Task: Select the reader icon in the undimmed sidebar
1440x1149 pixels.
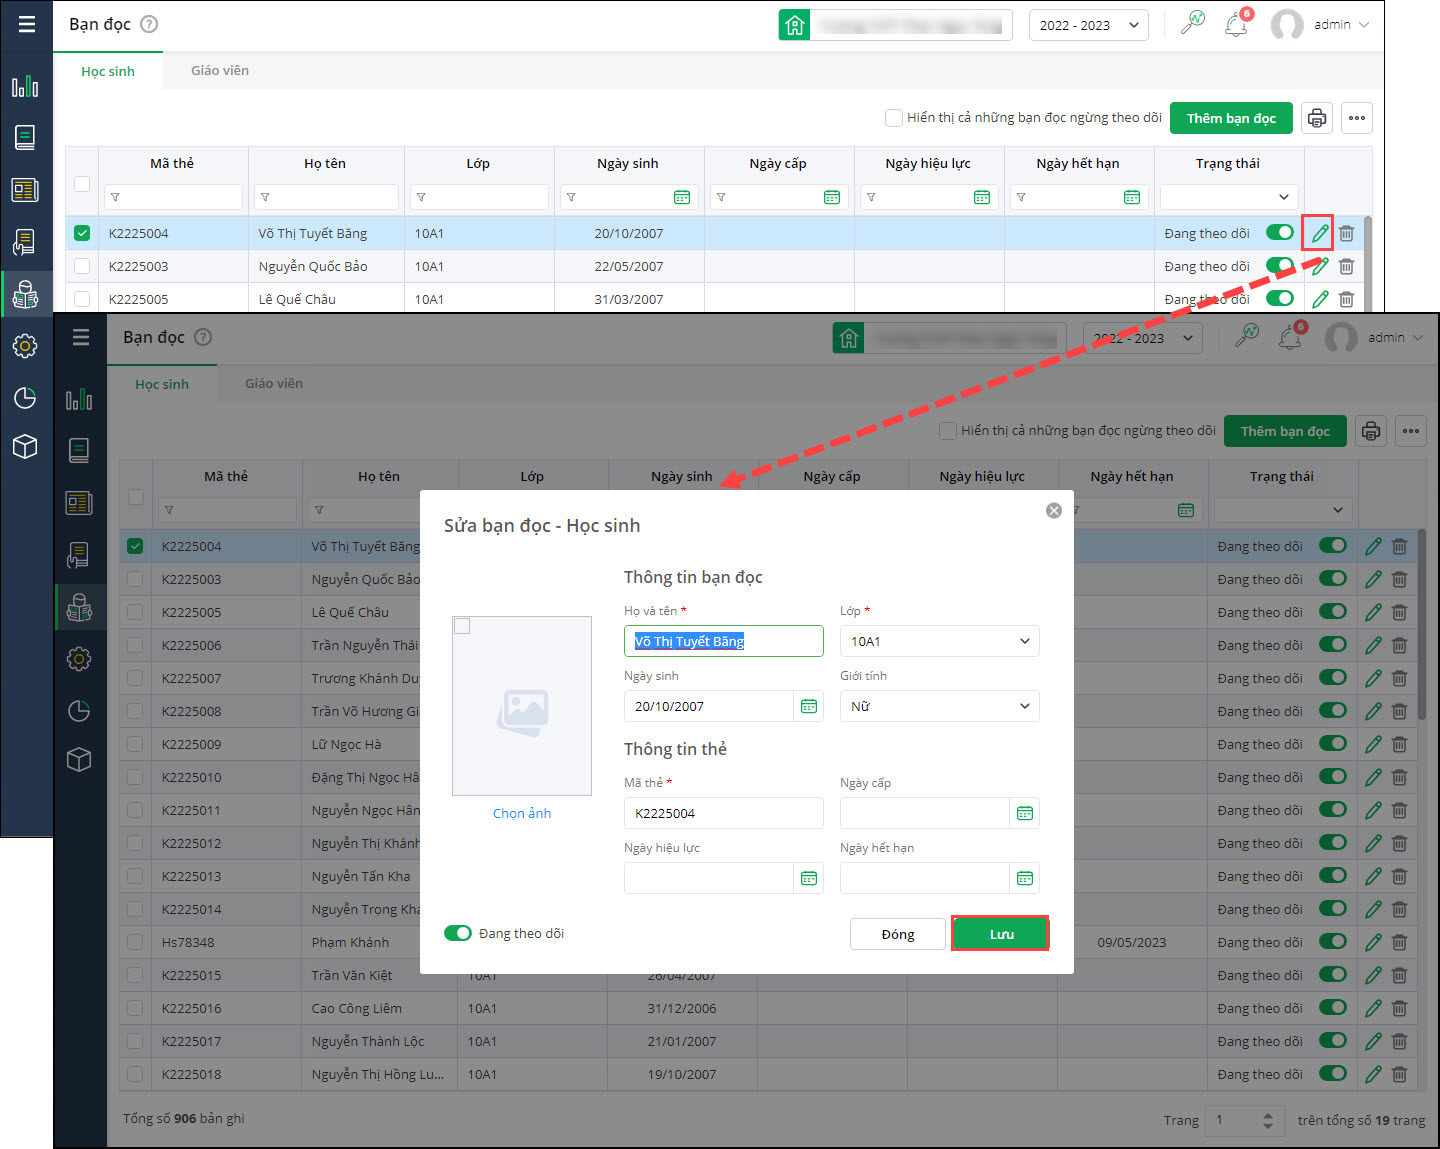Action: (26, 294)
